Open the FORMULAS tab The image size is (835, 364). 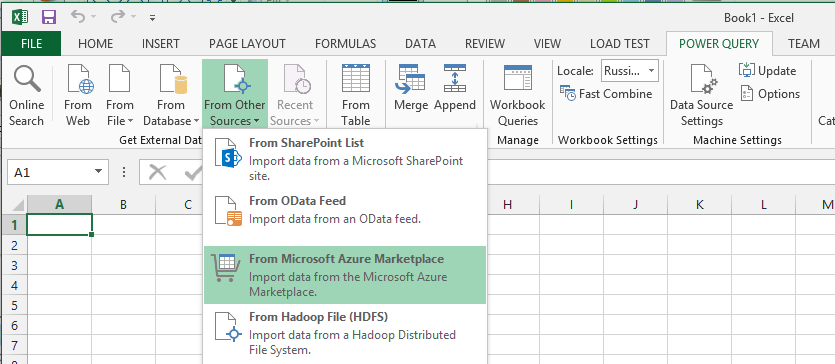(x=345, y=44)
